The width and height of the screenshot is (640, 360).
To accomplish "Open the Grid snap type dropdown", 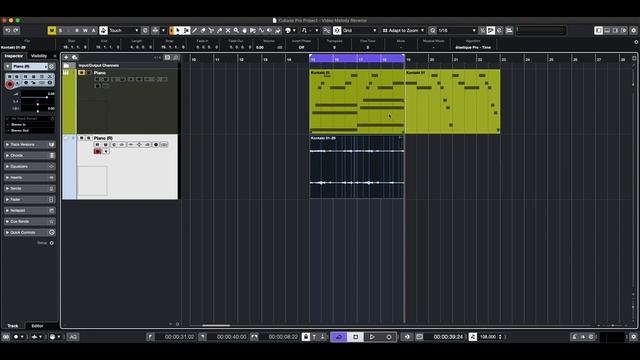I will pos(360,31).
